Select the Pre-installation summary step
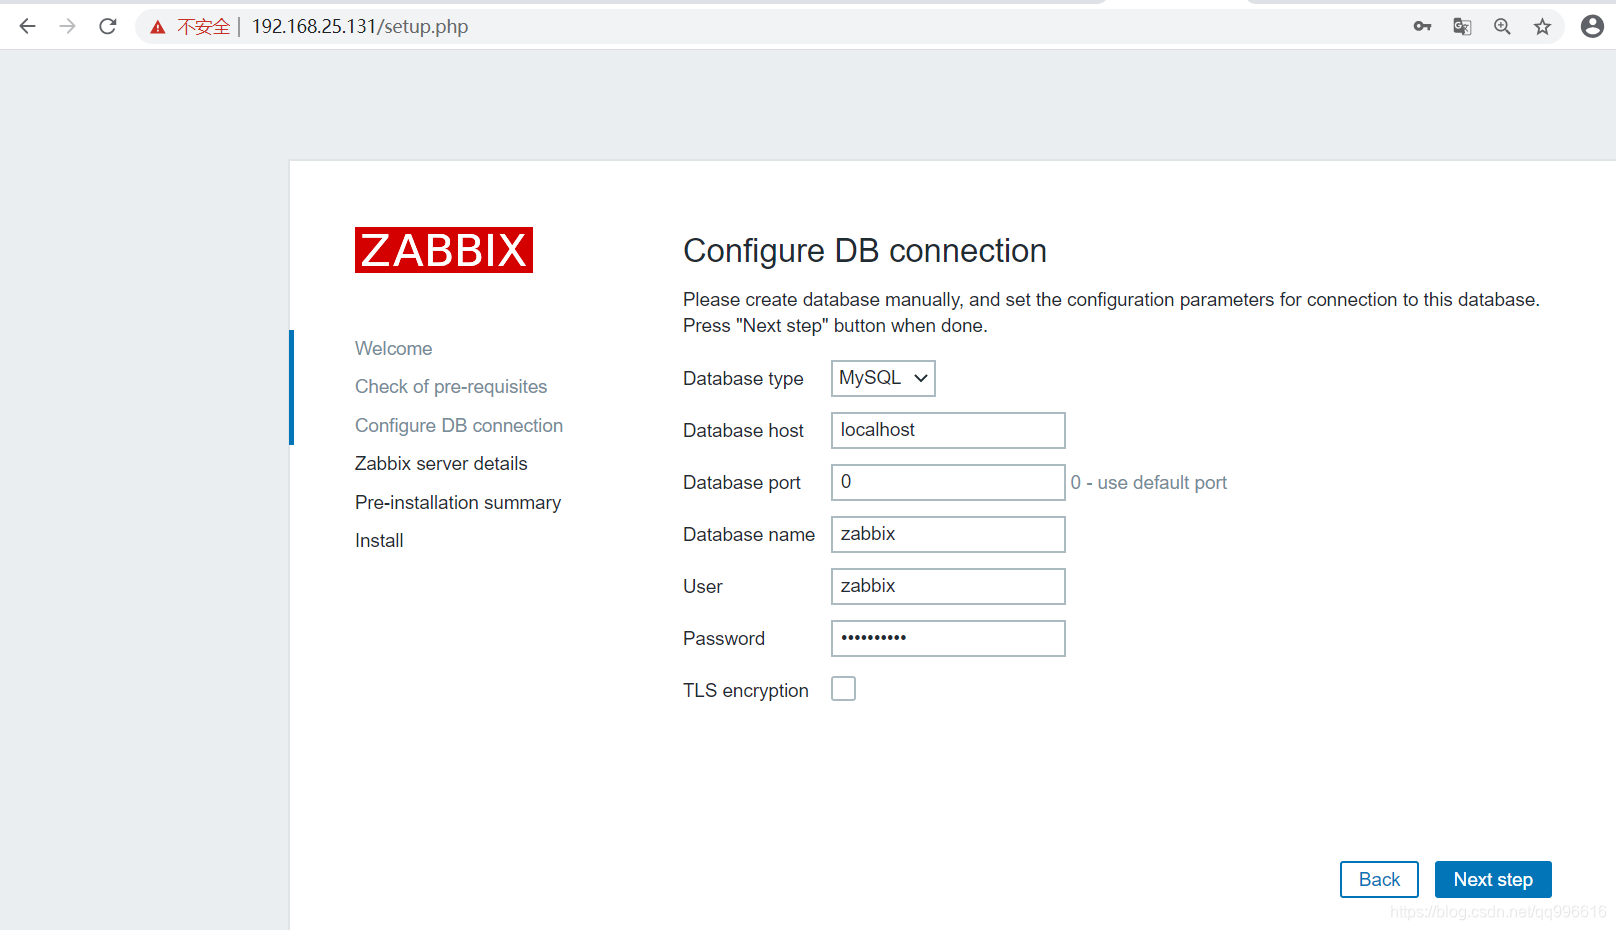This screenshot has height=930, width=1616. click(x=458, y=502)
